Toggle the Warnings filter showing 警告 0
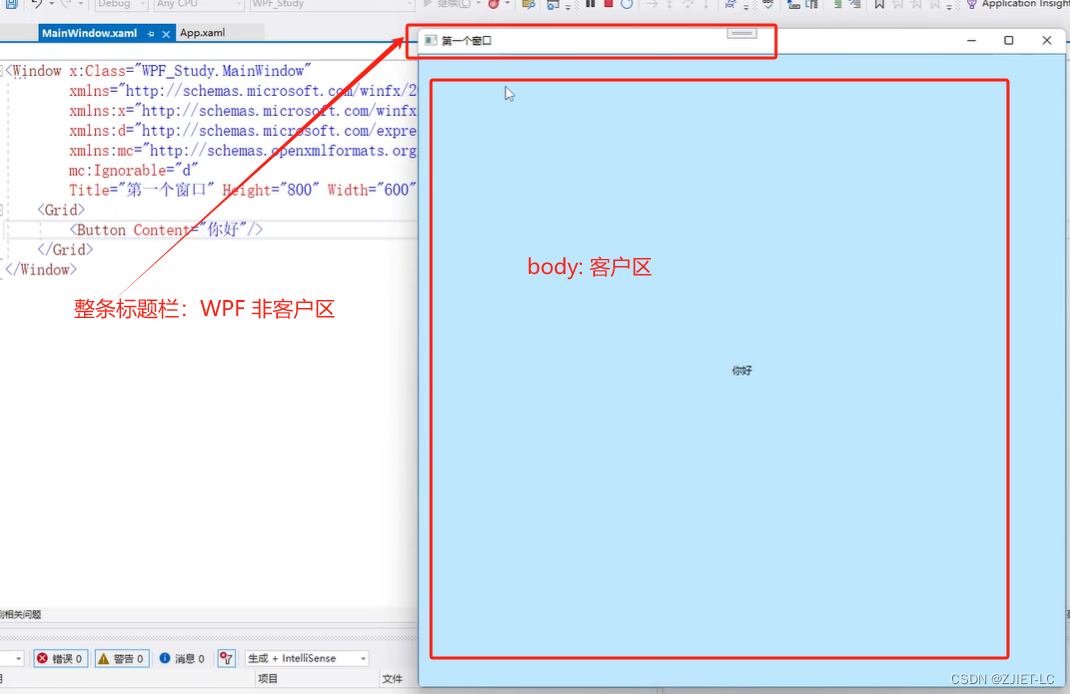1070x694 pixels. pos(121,658)
